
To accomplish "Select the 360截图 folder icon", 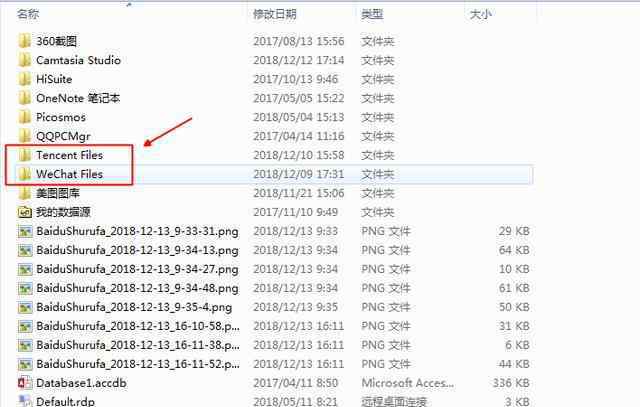I will tap(24, 41).
